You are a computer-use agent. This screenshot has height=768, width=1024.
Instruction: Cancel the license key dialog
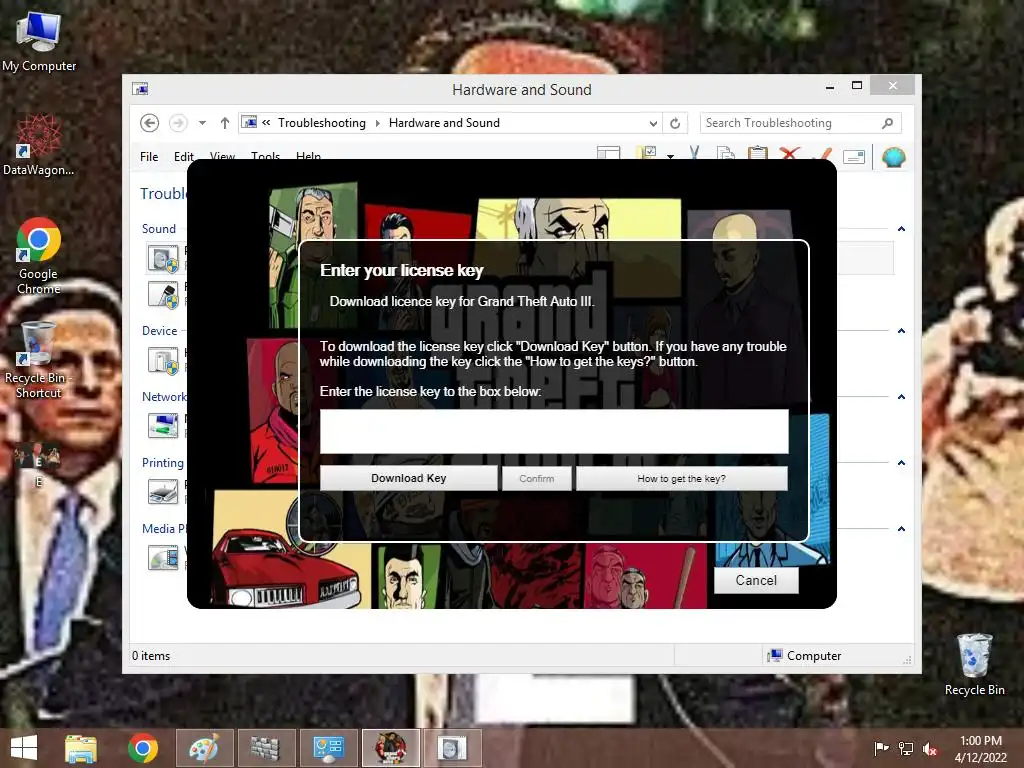click(x=756, y=580)
